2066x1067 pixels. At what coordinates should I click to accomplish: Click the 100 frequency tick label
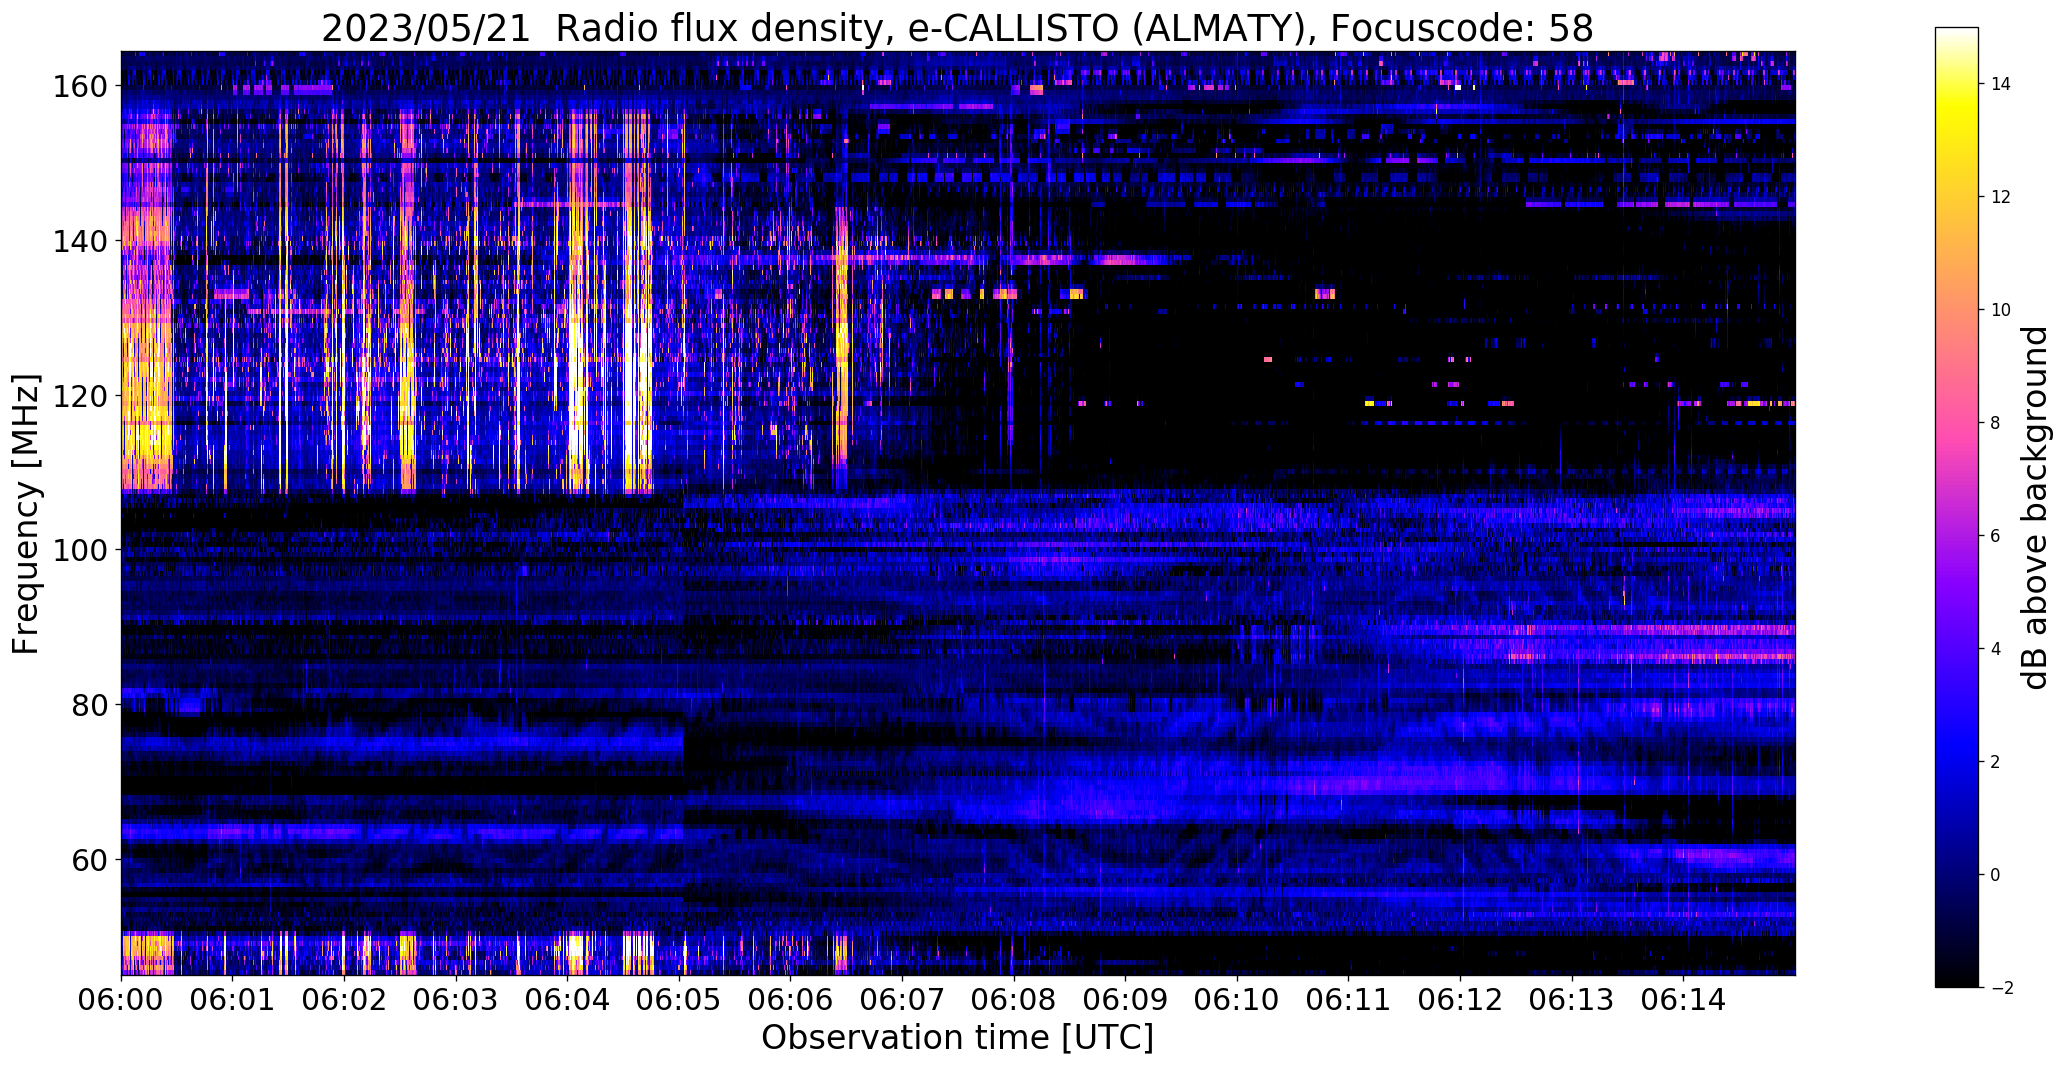pyautogui.click(x=79, y=551)
